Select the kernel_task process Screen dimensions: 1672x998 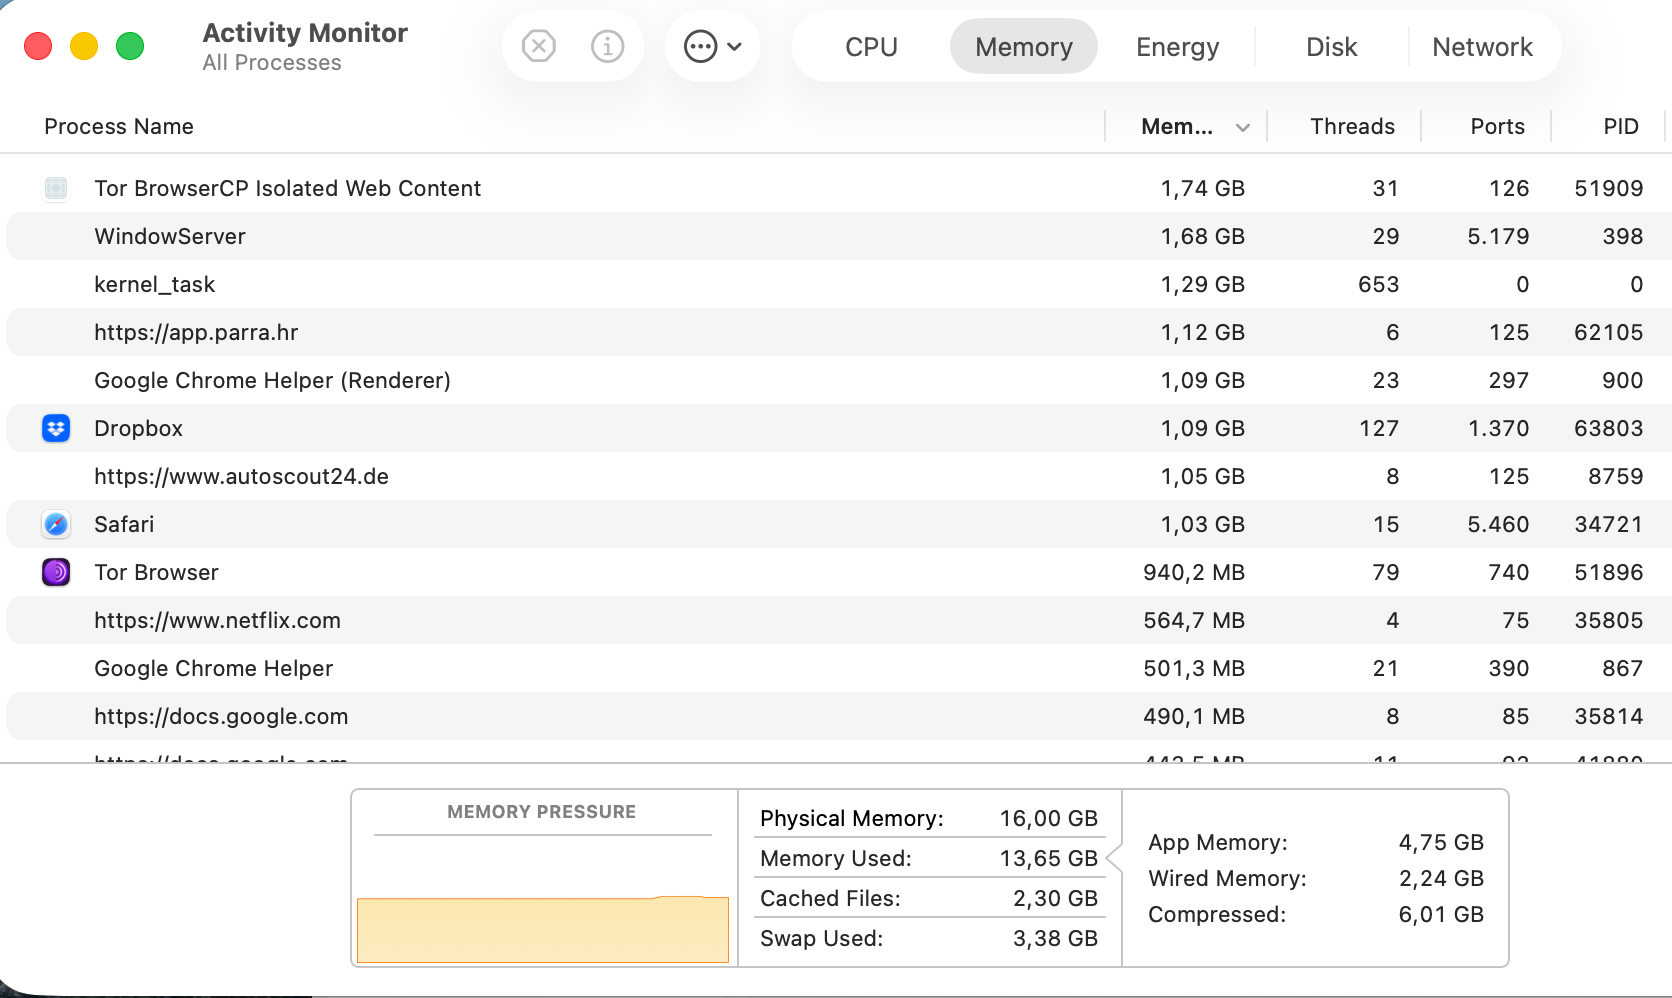154,285
